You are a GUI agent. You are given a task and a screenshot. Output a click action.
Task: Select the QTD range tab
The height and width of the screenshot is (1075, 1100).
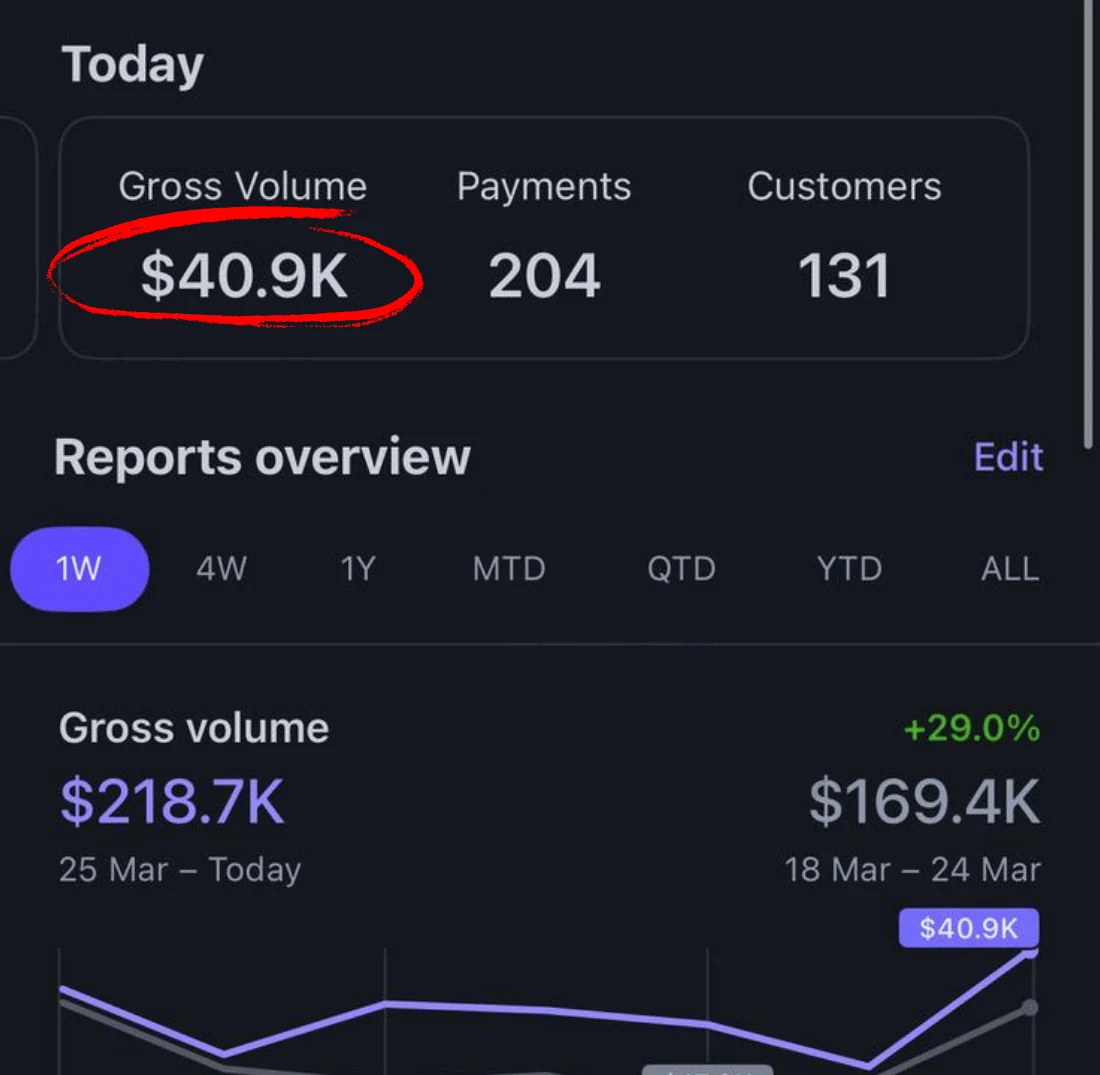pos(681,568)
